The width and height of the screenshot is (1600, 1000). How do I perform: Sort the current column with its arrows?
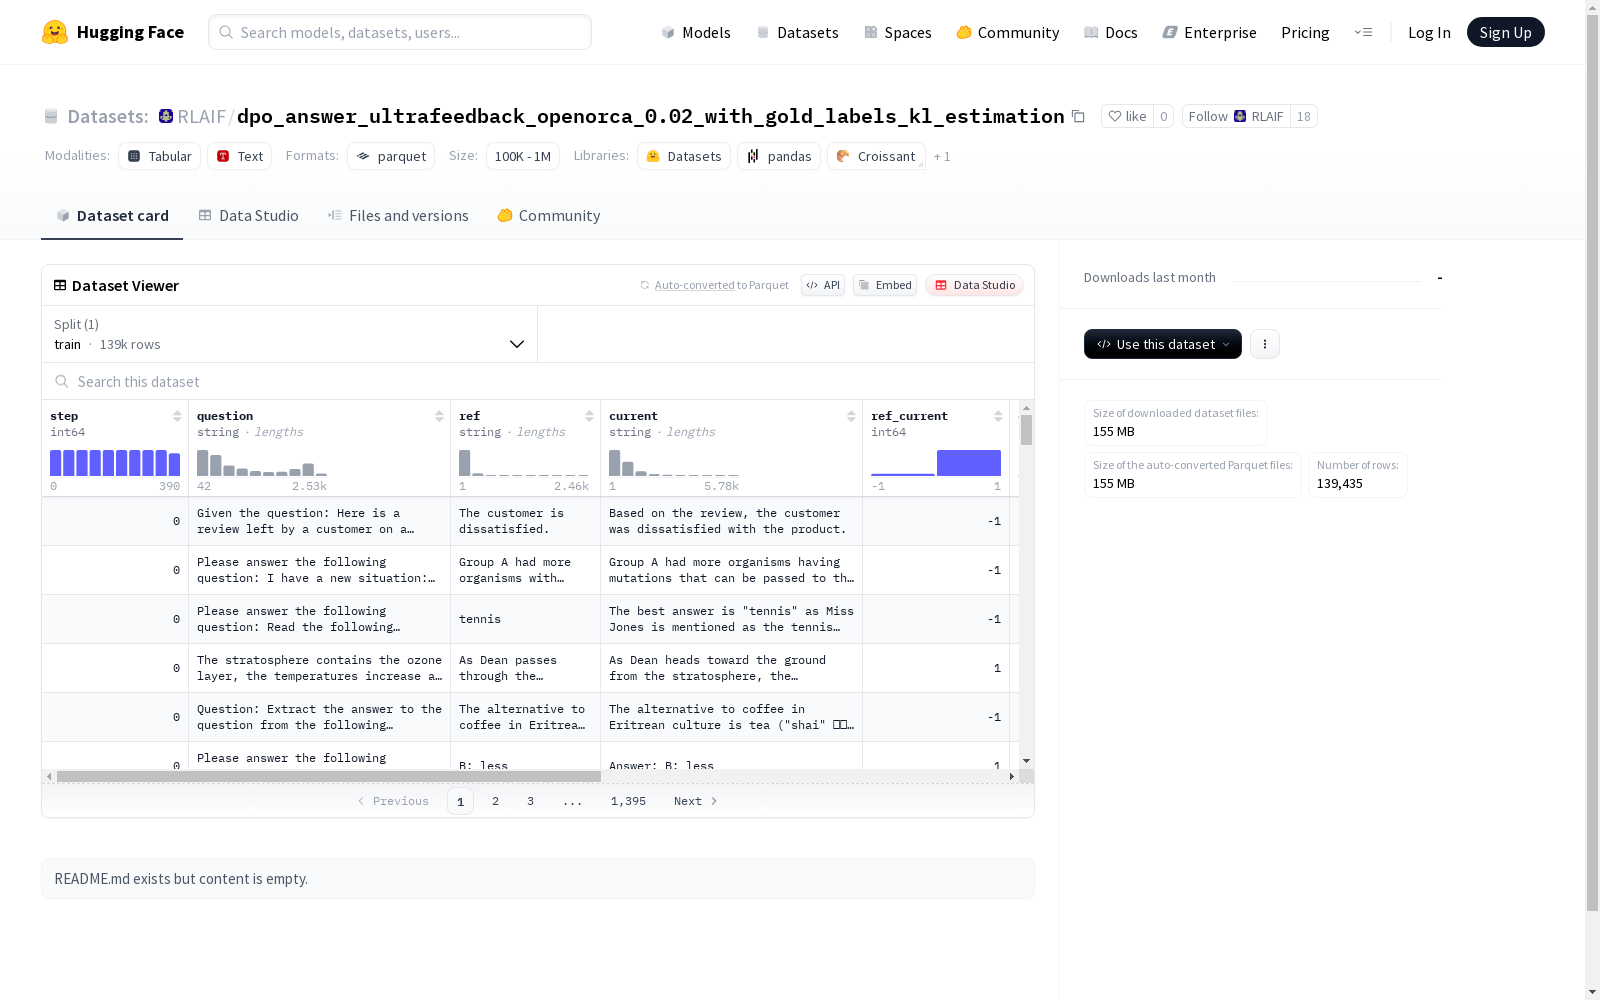[851, 416]
